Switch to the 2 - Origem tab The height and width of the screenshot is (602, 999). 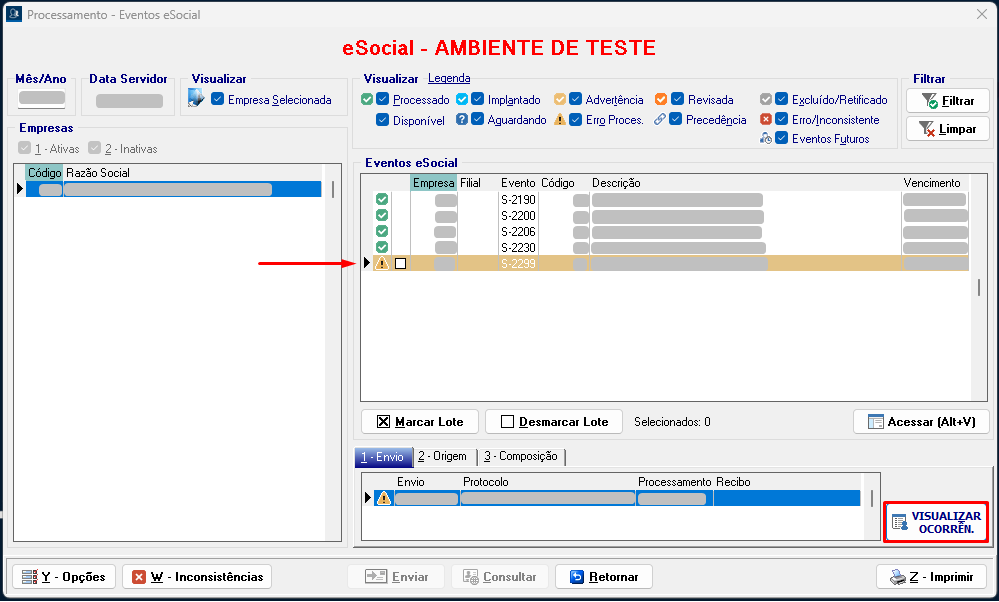tap(442, 456)
